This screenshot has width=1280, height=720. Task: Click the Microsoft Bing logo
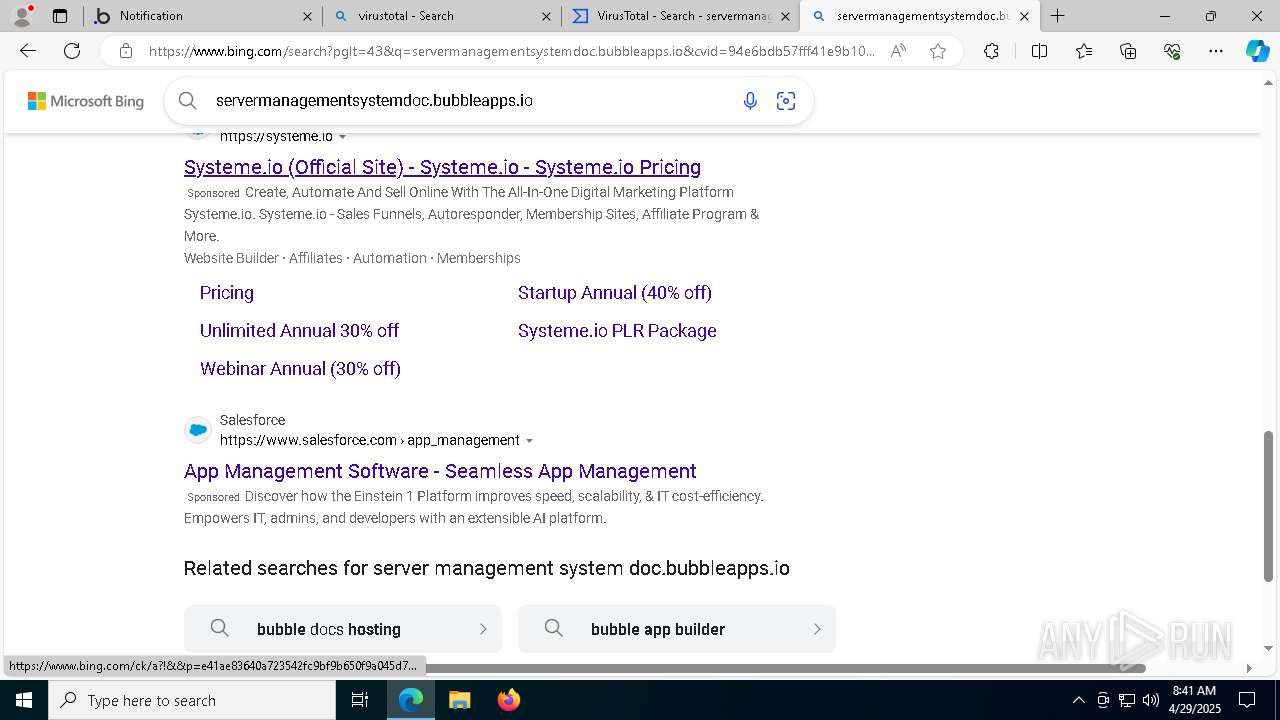(x=86, y=101)
